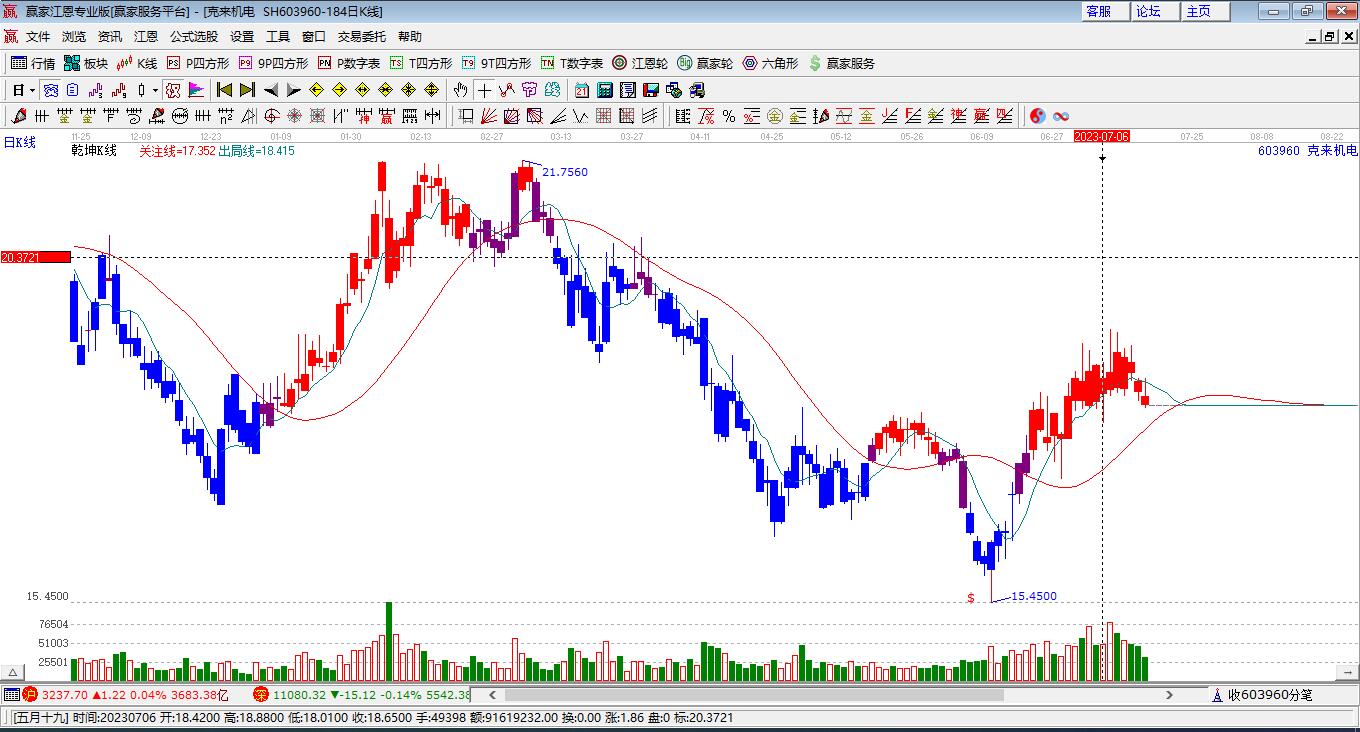Image resolution: width=1360 pixels, height=732 pixels.
Task: Click the red dollar signal marker
Action: (971, 598)
